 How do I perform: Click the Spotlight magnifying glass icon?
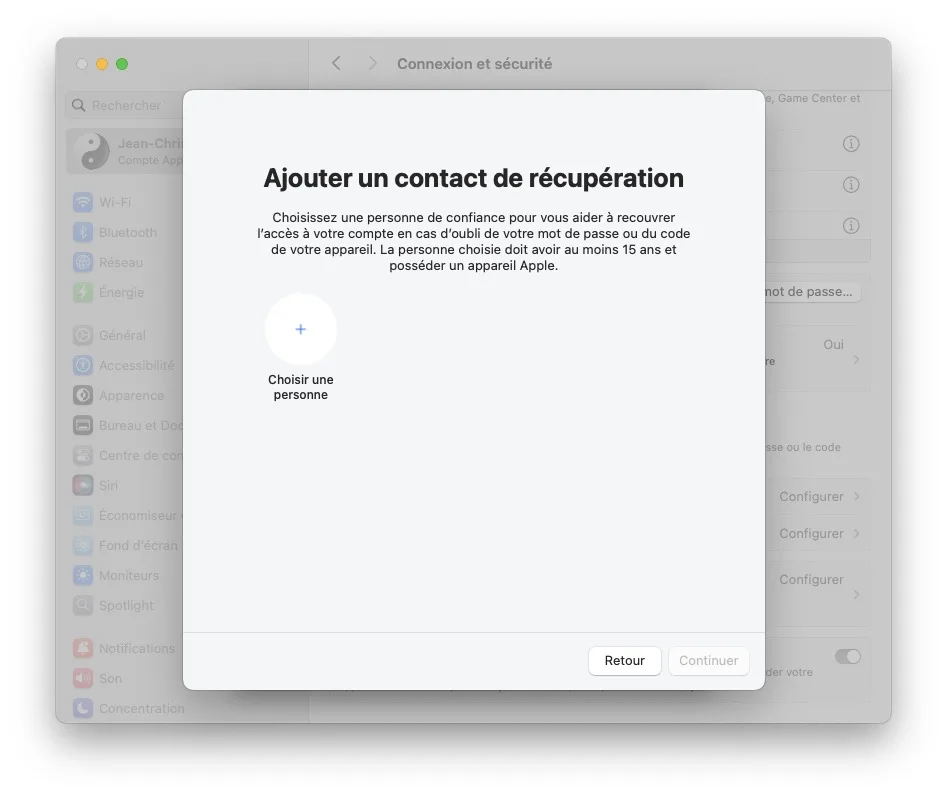82,606
